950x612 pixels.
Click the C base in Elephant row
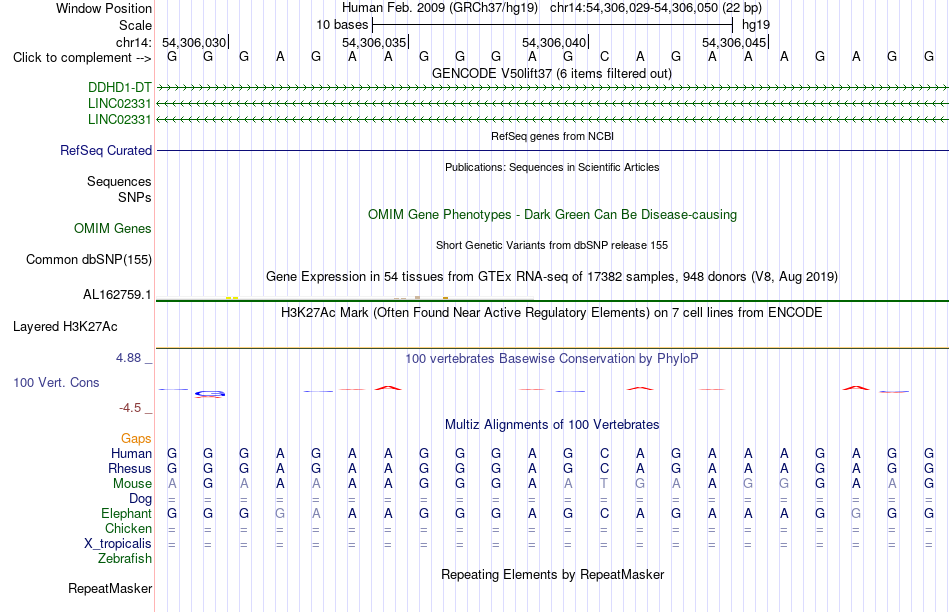(x=604, y=513)
